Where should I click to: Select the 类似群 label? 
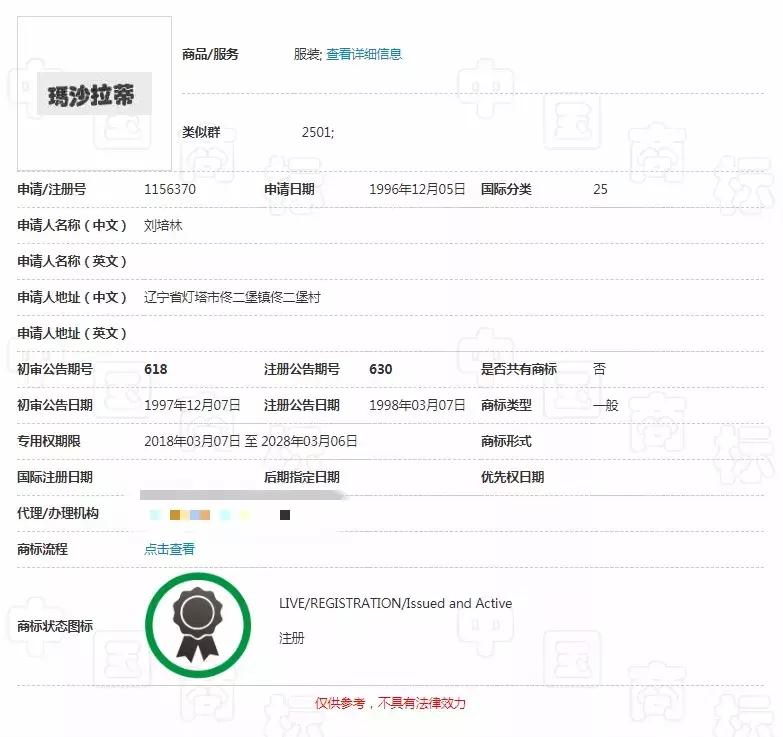tap(201, 132)
